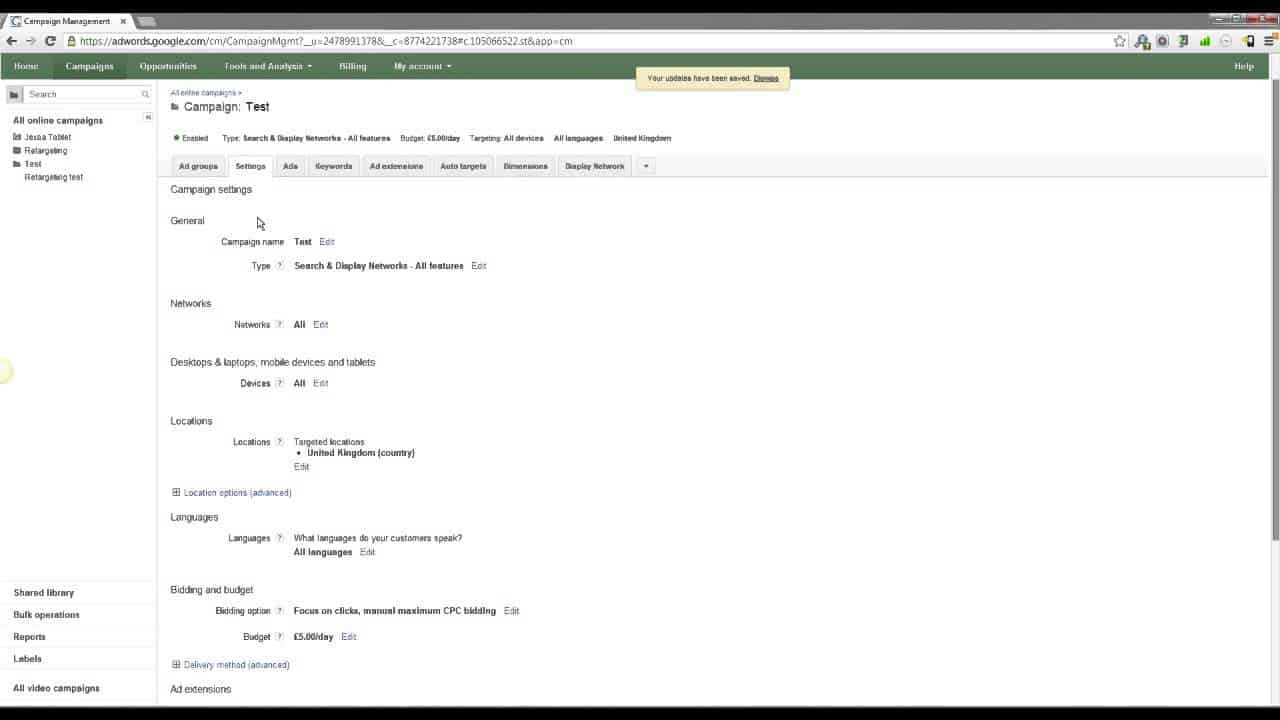
Task: Switch to the Display Network tab
Action: (x=595, y=166)
